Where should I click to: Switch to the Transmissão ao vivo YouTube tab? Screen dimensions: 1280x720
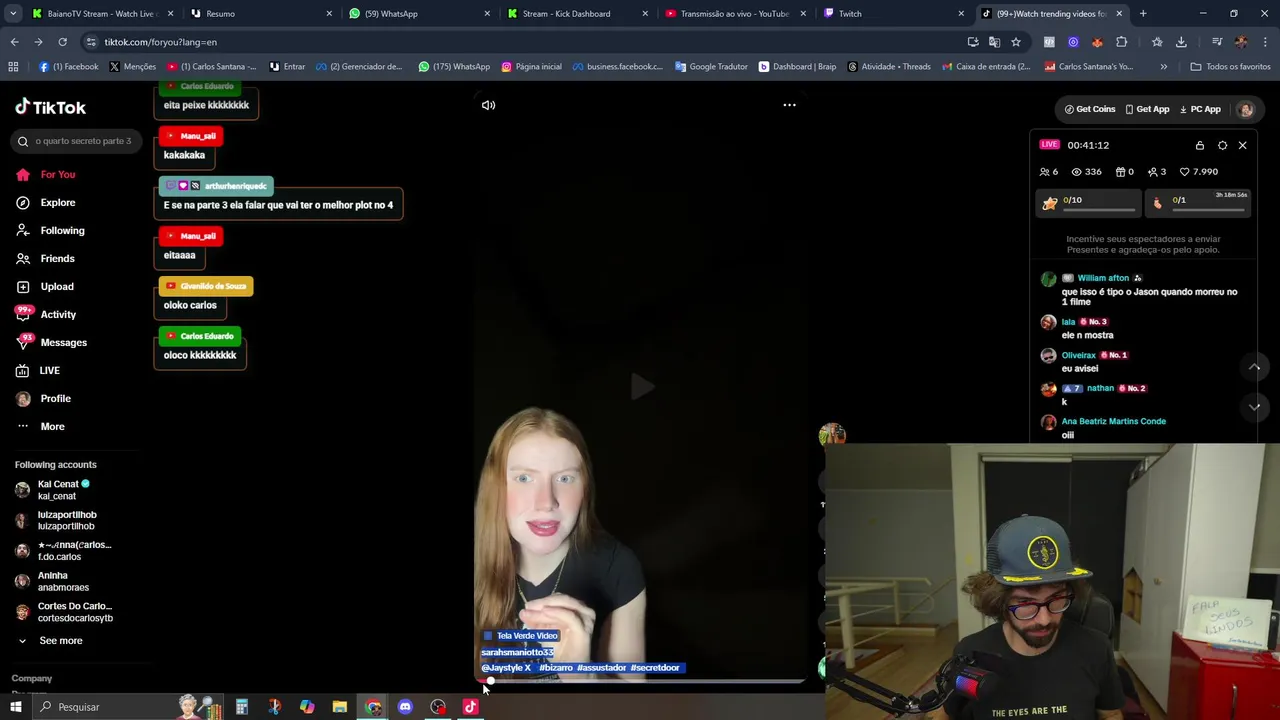[x=736, y=14]
